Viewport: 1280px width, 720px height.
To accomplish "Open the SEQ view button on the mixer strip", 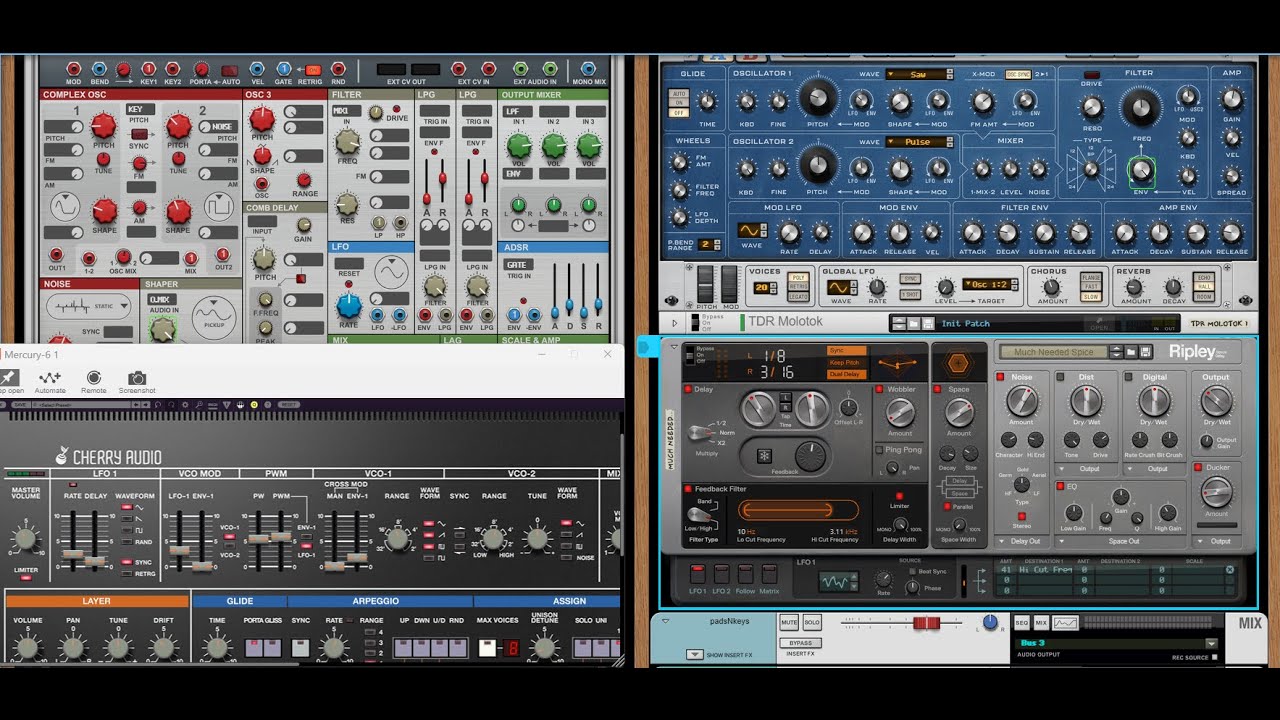I will click(x=1022, y=622).
